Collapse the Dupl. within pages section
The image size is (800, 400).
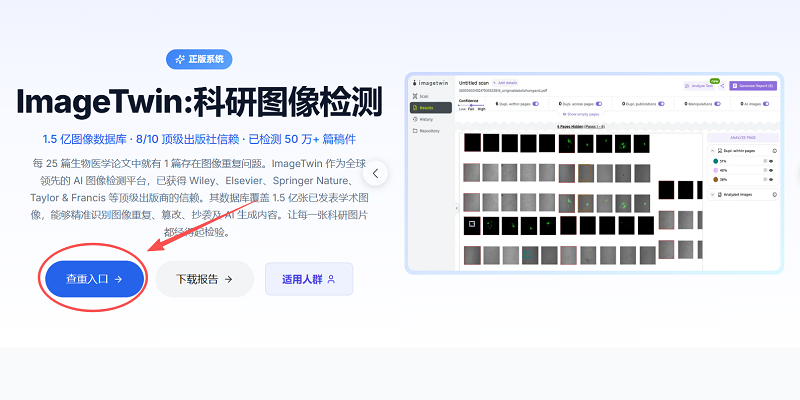(712, 151)
